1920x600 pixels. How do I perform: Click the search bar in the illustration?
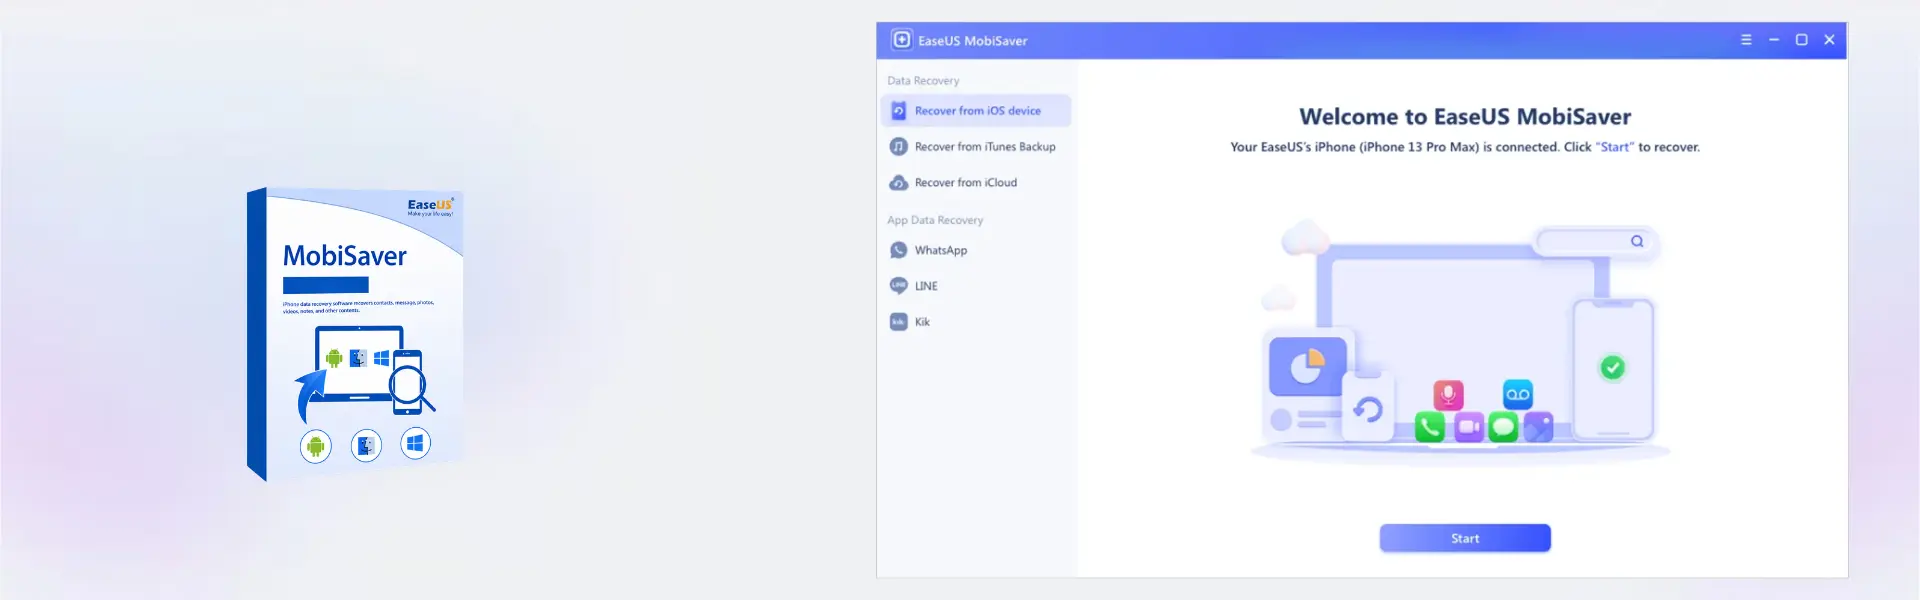[1596, 241]
